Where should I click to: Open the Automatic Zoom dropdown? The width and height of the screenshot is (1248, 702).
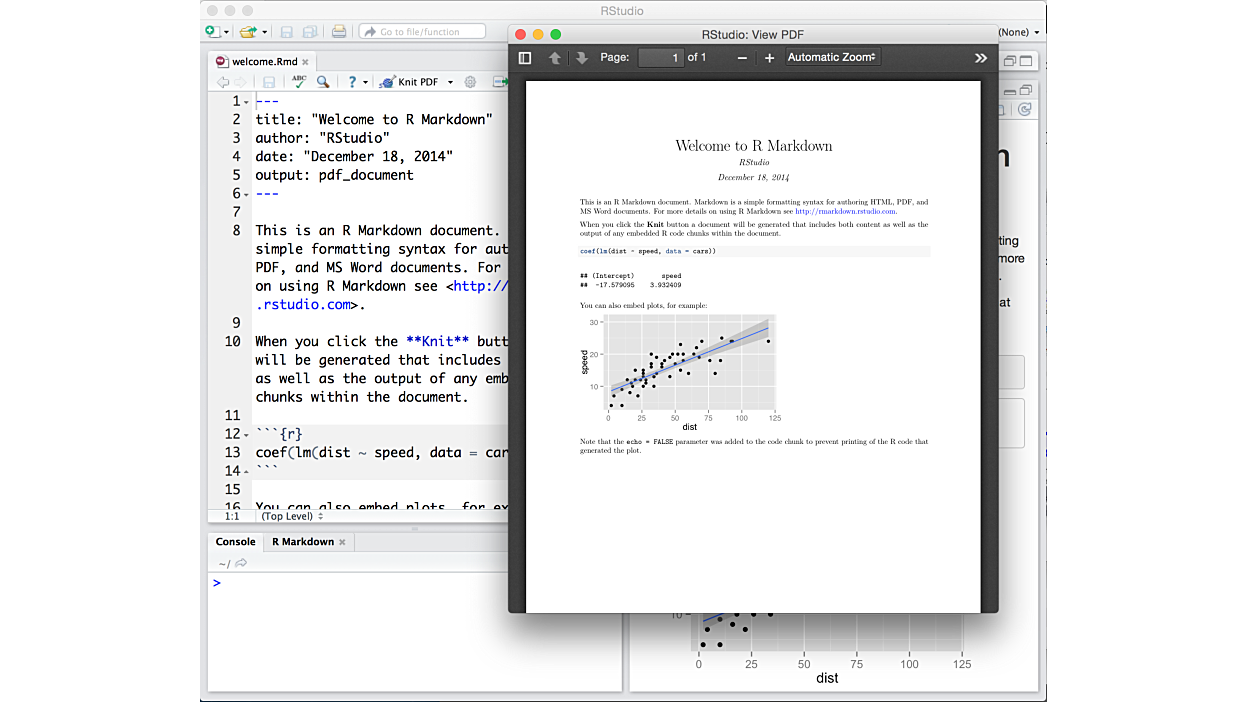click(x=832, y=58)
